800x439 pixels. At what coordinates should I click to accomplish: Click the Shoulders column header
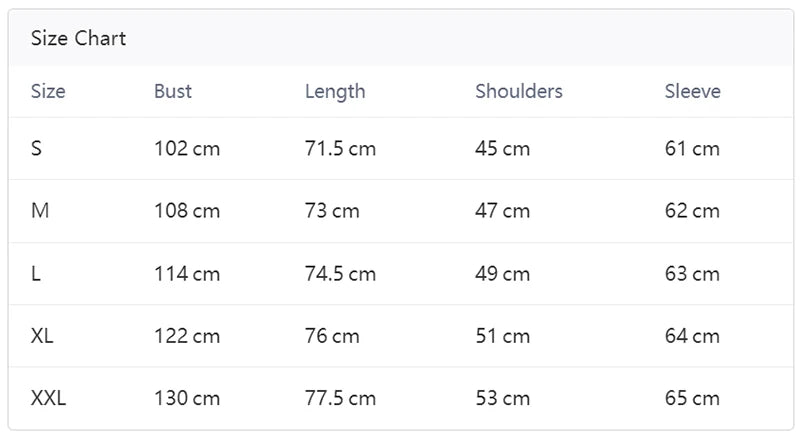(x=519, y=91)
